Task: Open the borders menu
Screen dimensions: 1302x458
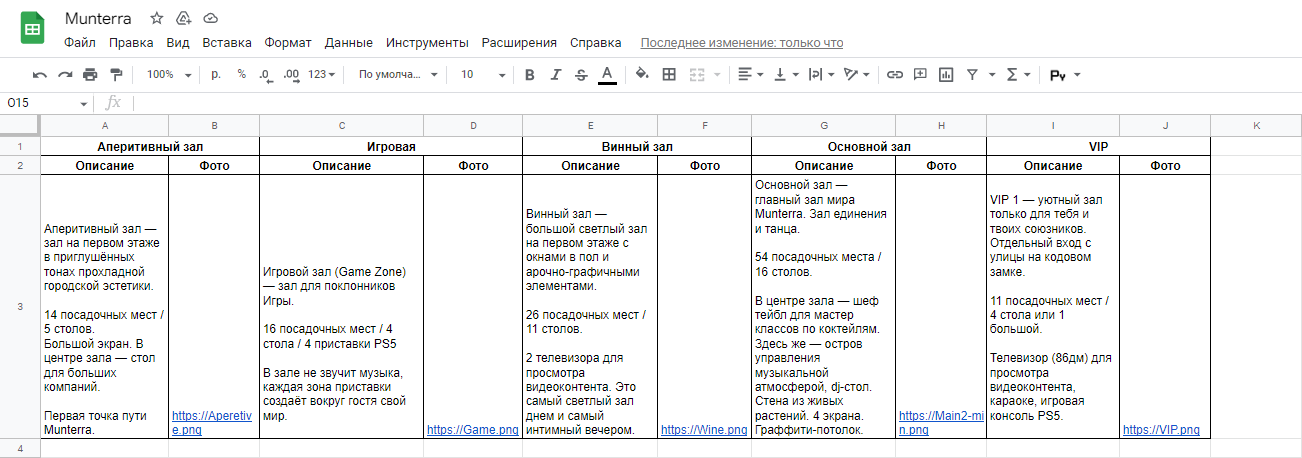Action: click(x=668, y=74)
